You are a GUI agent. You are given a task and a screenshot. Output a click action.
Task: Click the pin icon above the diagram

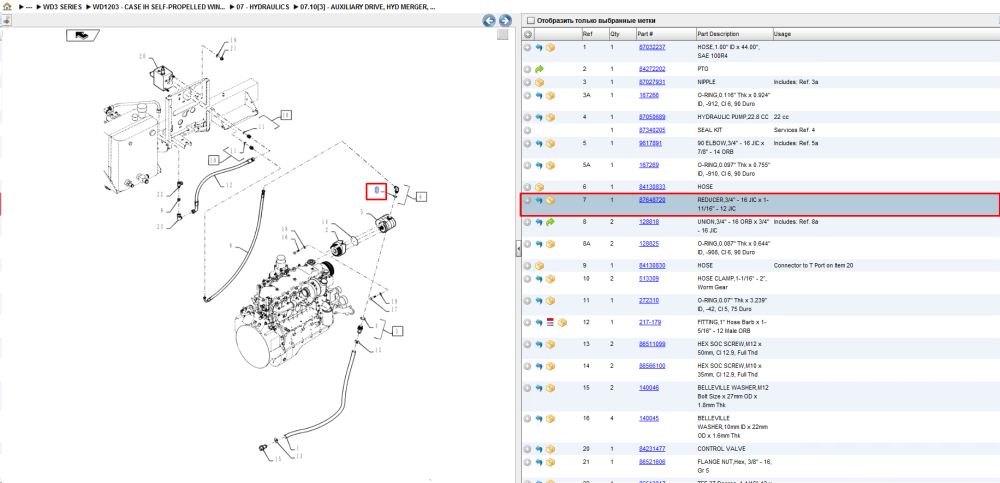point(6,20)
